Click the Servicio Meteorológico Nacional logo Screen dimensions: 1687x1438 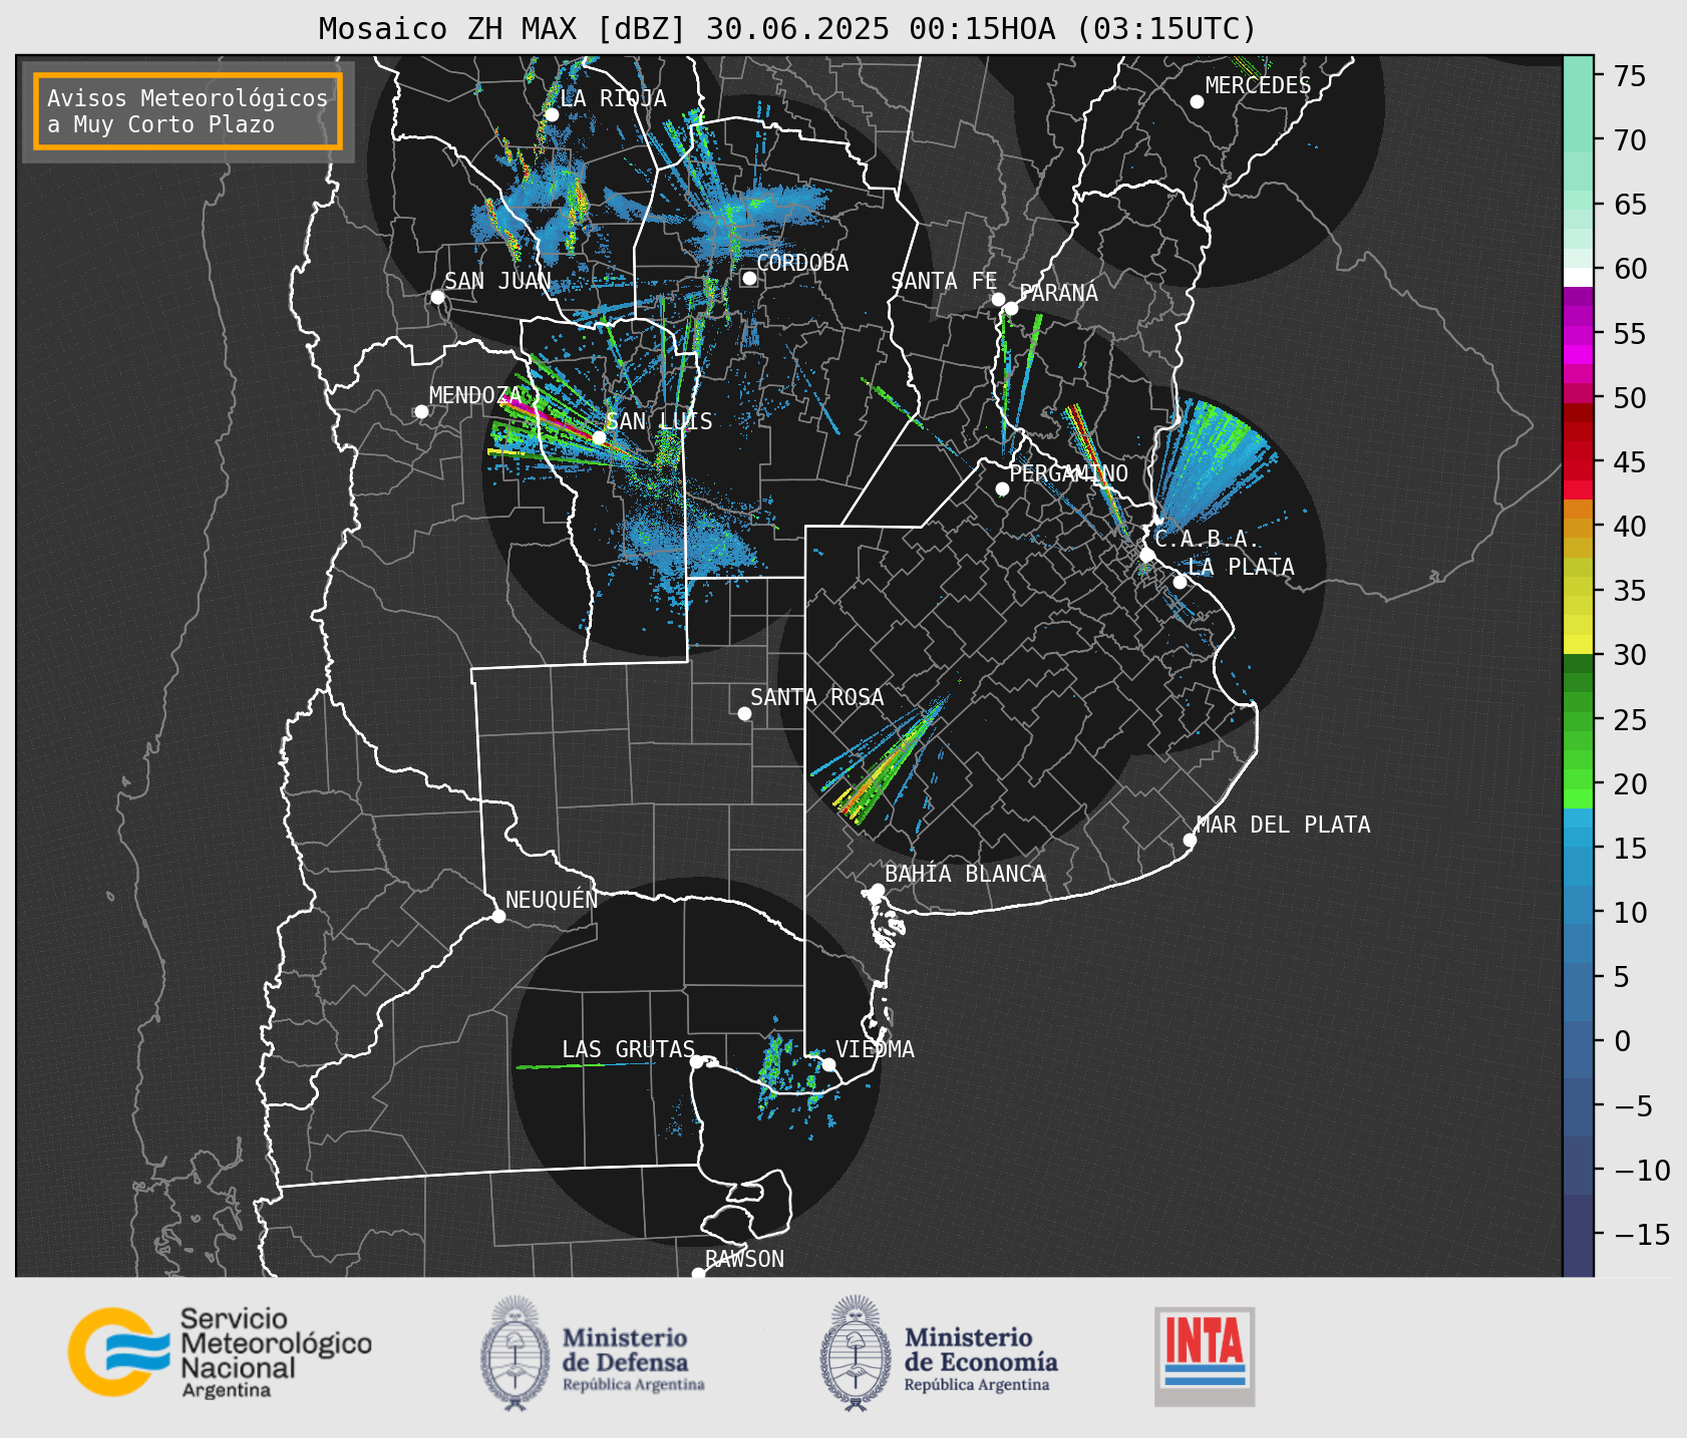pos(219,1352)
